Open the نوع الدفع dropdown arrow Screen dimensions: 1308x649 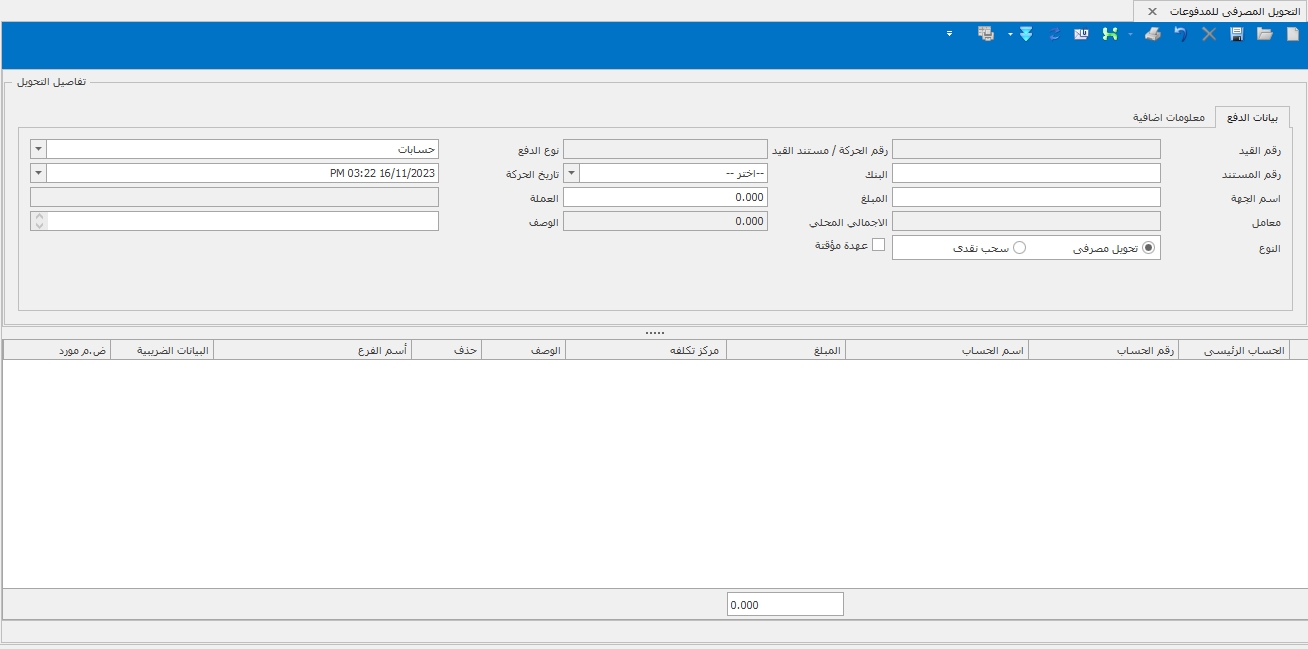[x=38, y=149]
